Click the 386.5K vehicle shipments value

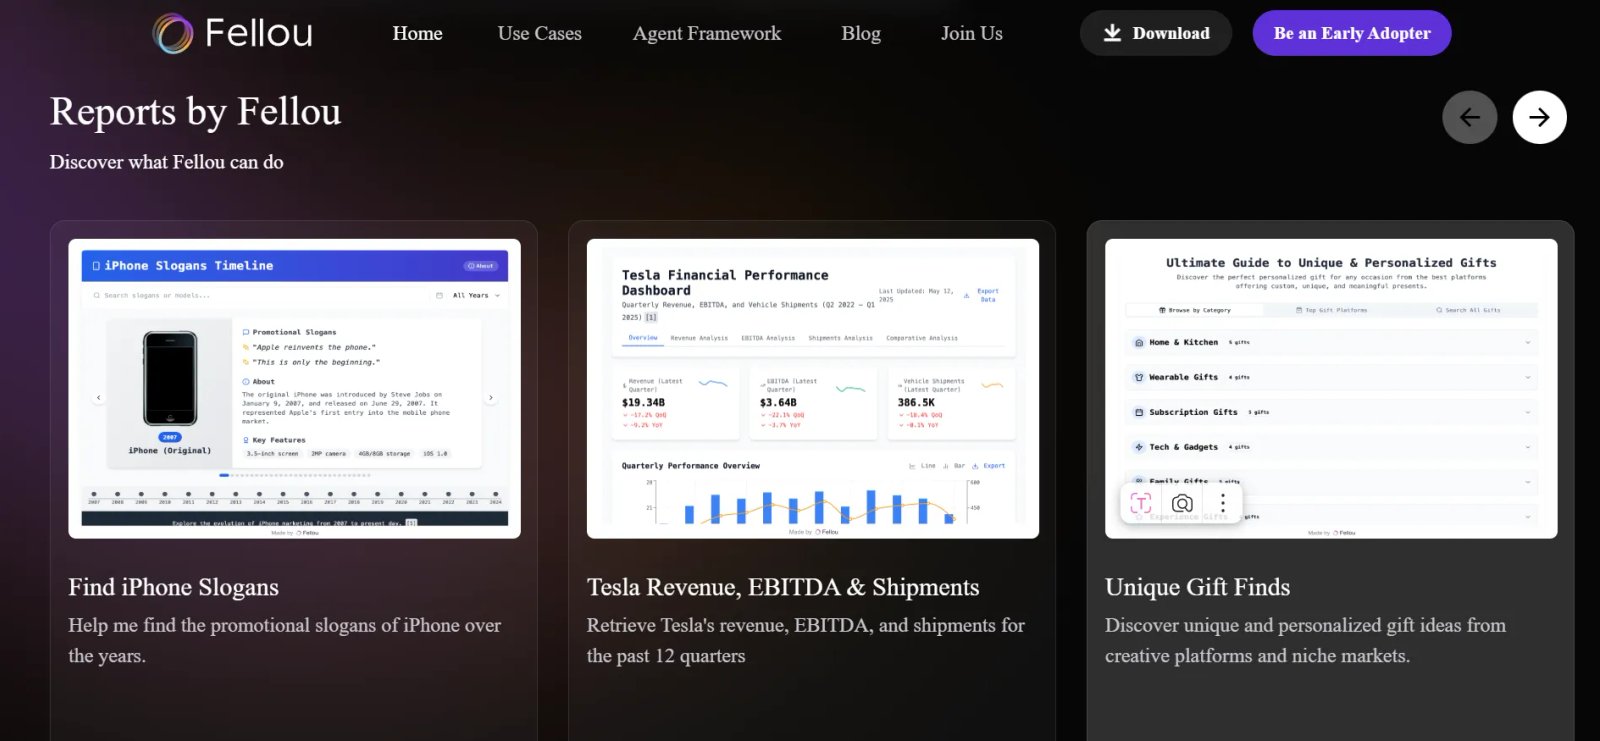[x=916, y=403]
